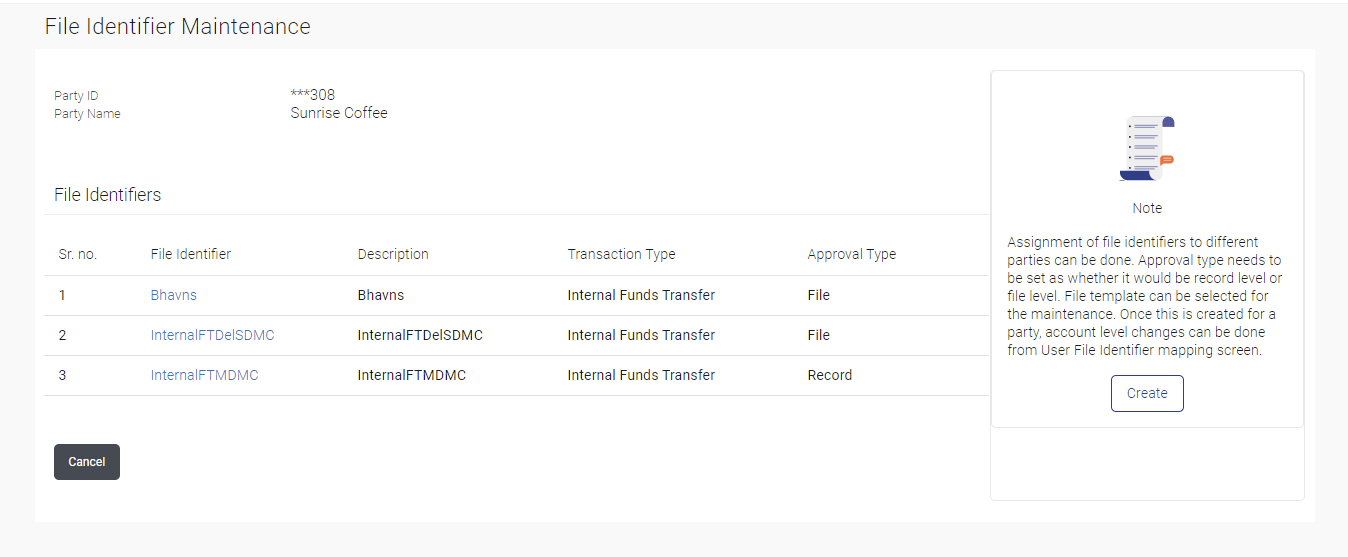Select the InternalFTDelSDMC description cell
Viewport: 1348px width, 557px height.
(x=420, y=335)
